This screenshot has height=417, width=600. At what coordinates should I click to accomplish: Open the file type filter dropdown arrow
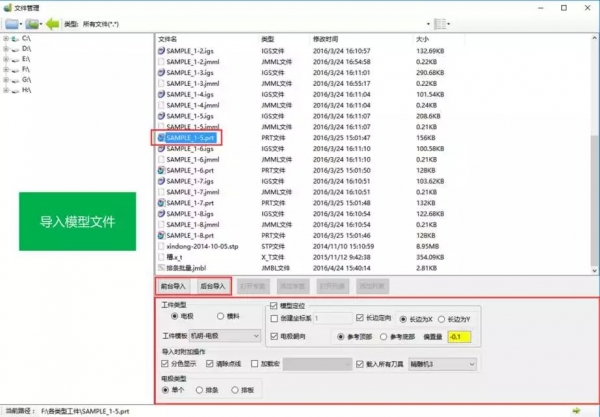428,24
